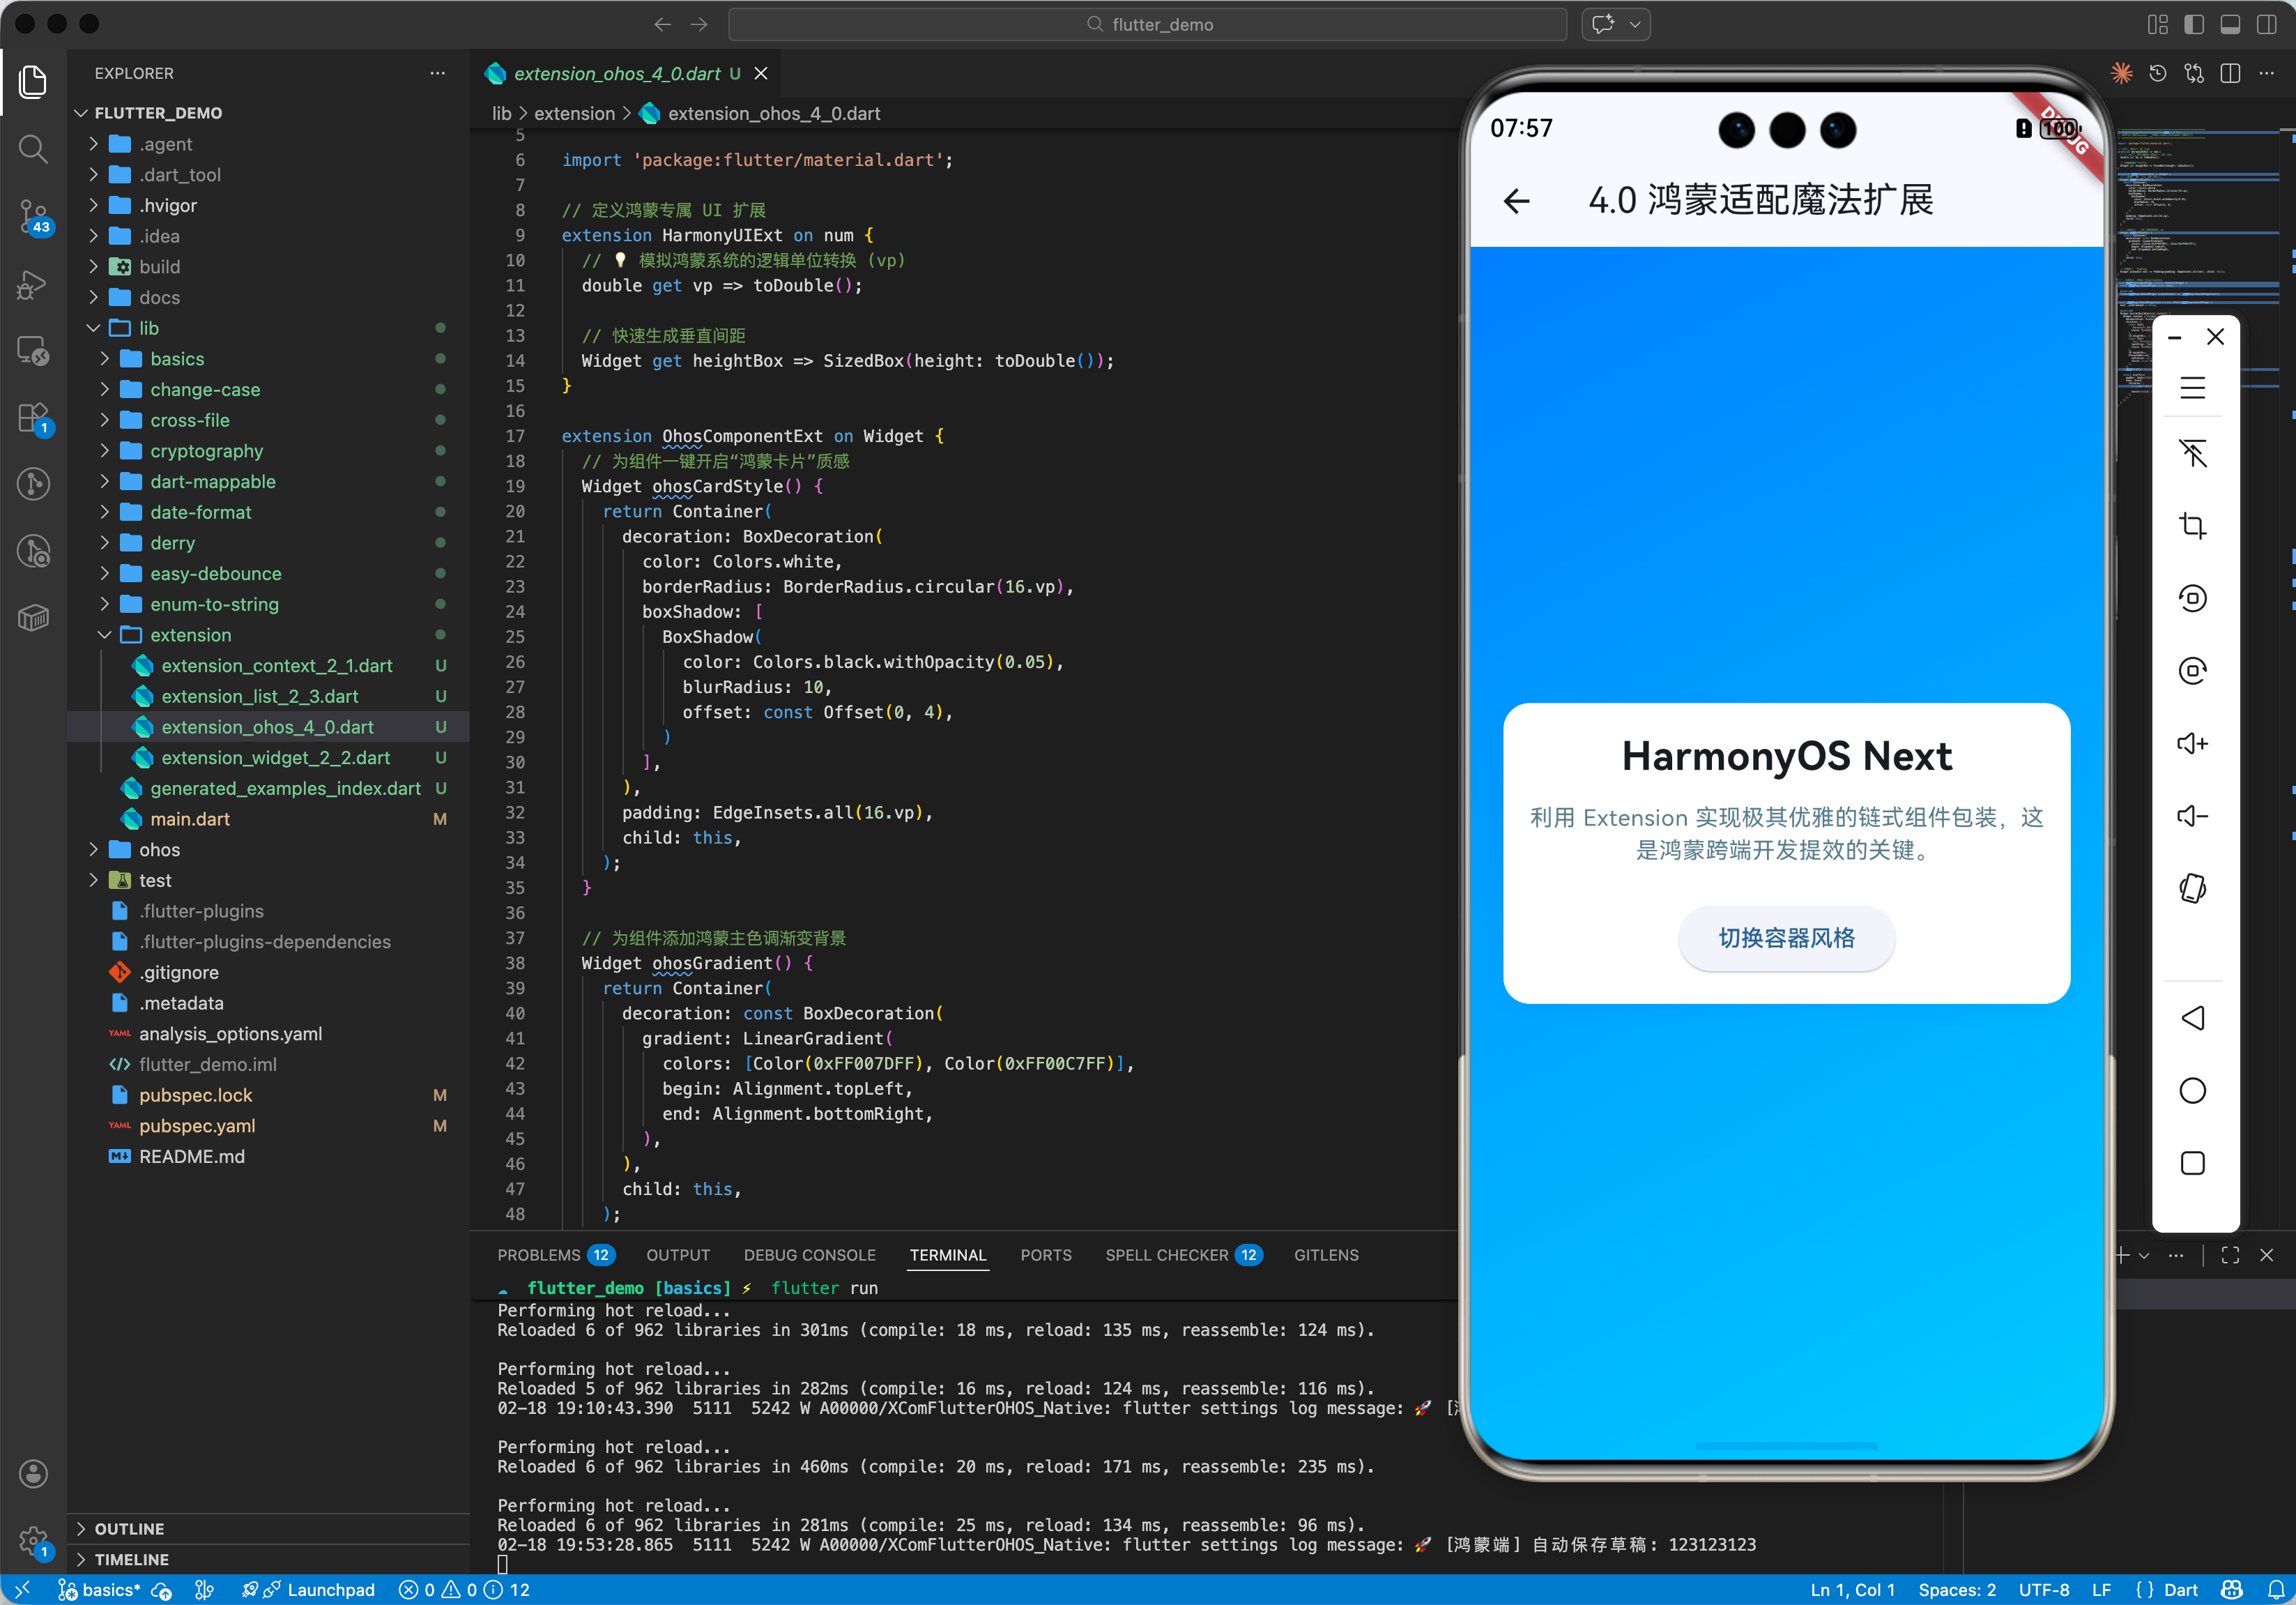This screenshot has height=1605, width=2296.
Task: Open the Run and Debug view
Action: pos(33,285)
